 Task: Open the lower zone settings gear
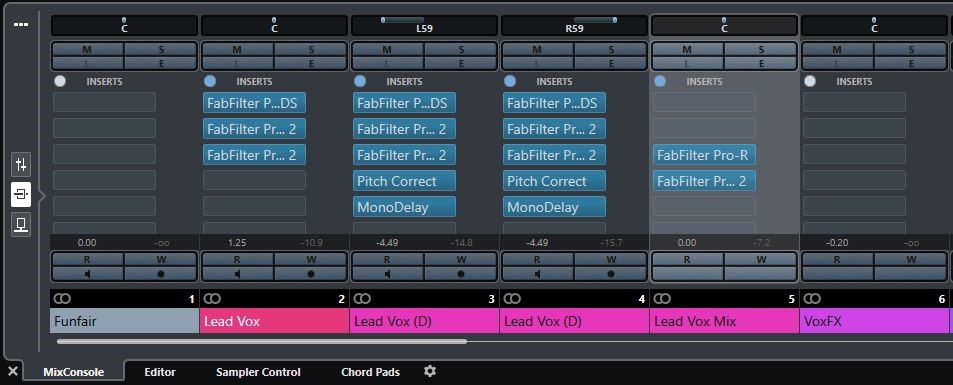(x=430, y=371)
